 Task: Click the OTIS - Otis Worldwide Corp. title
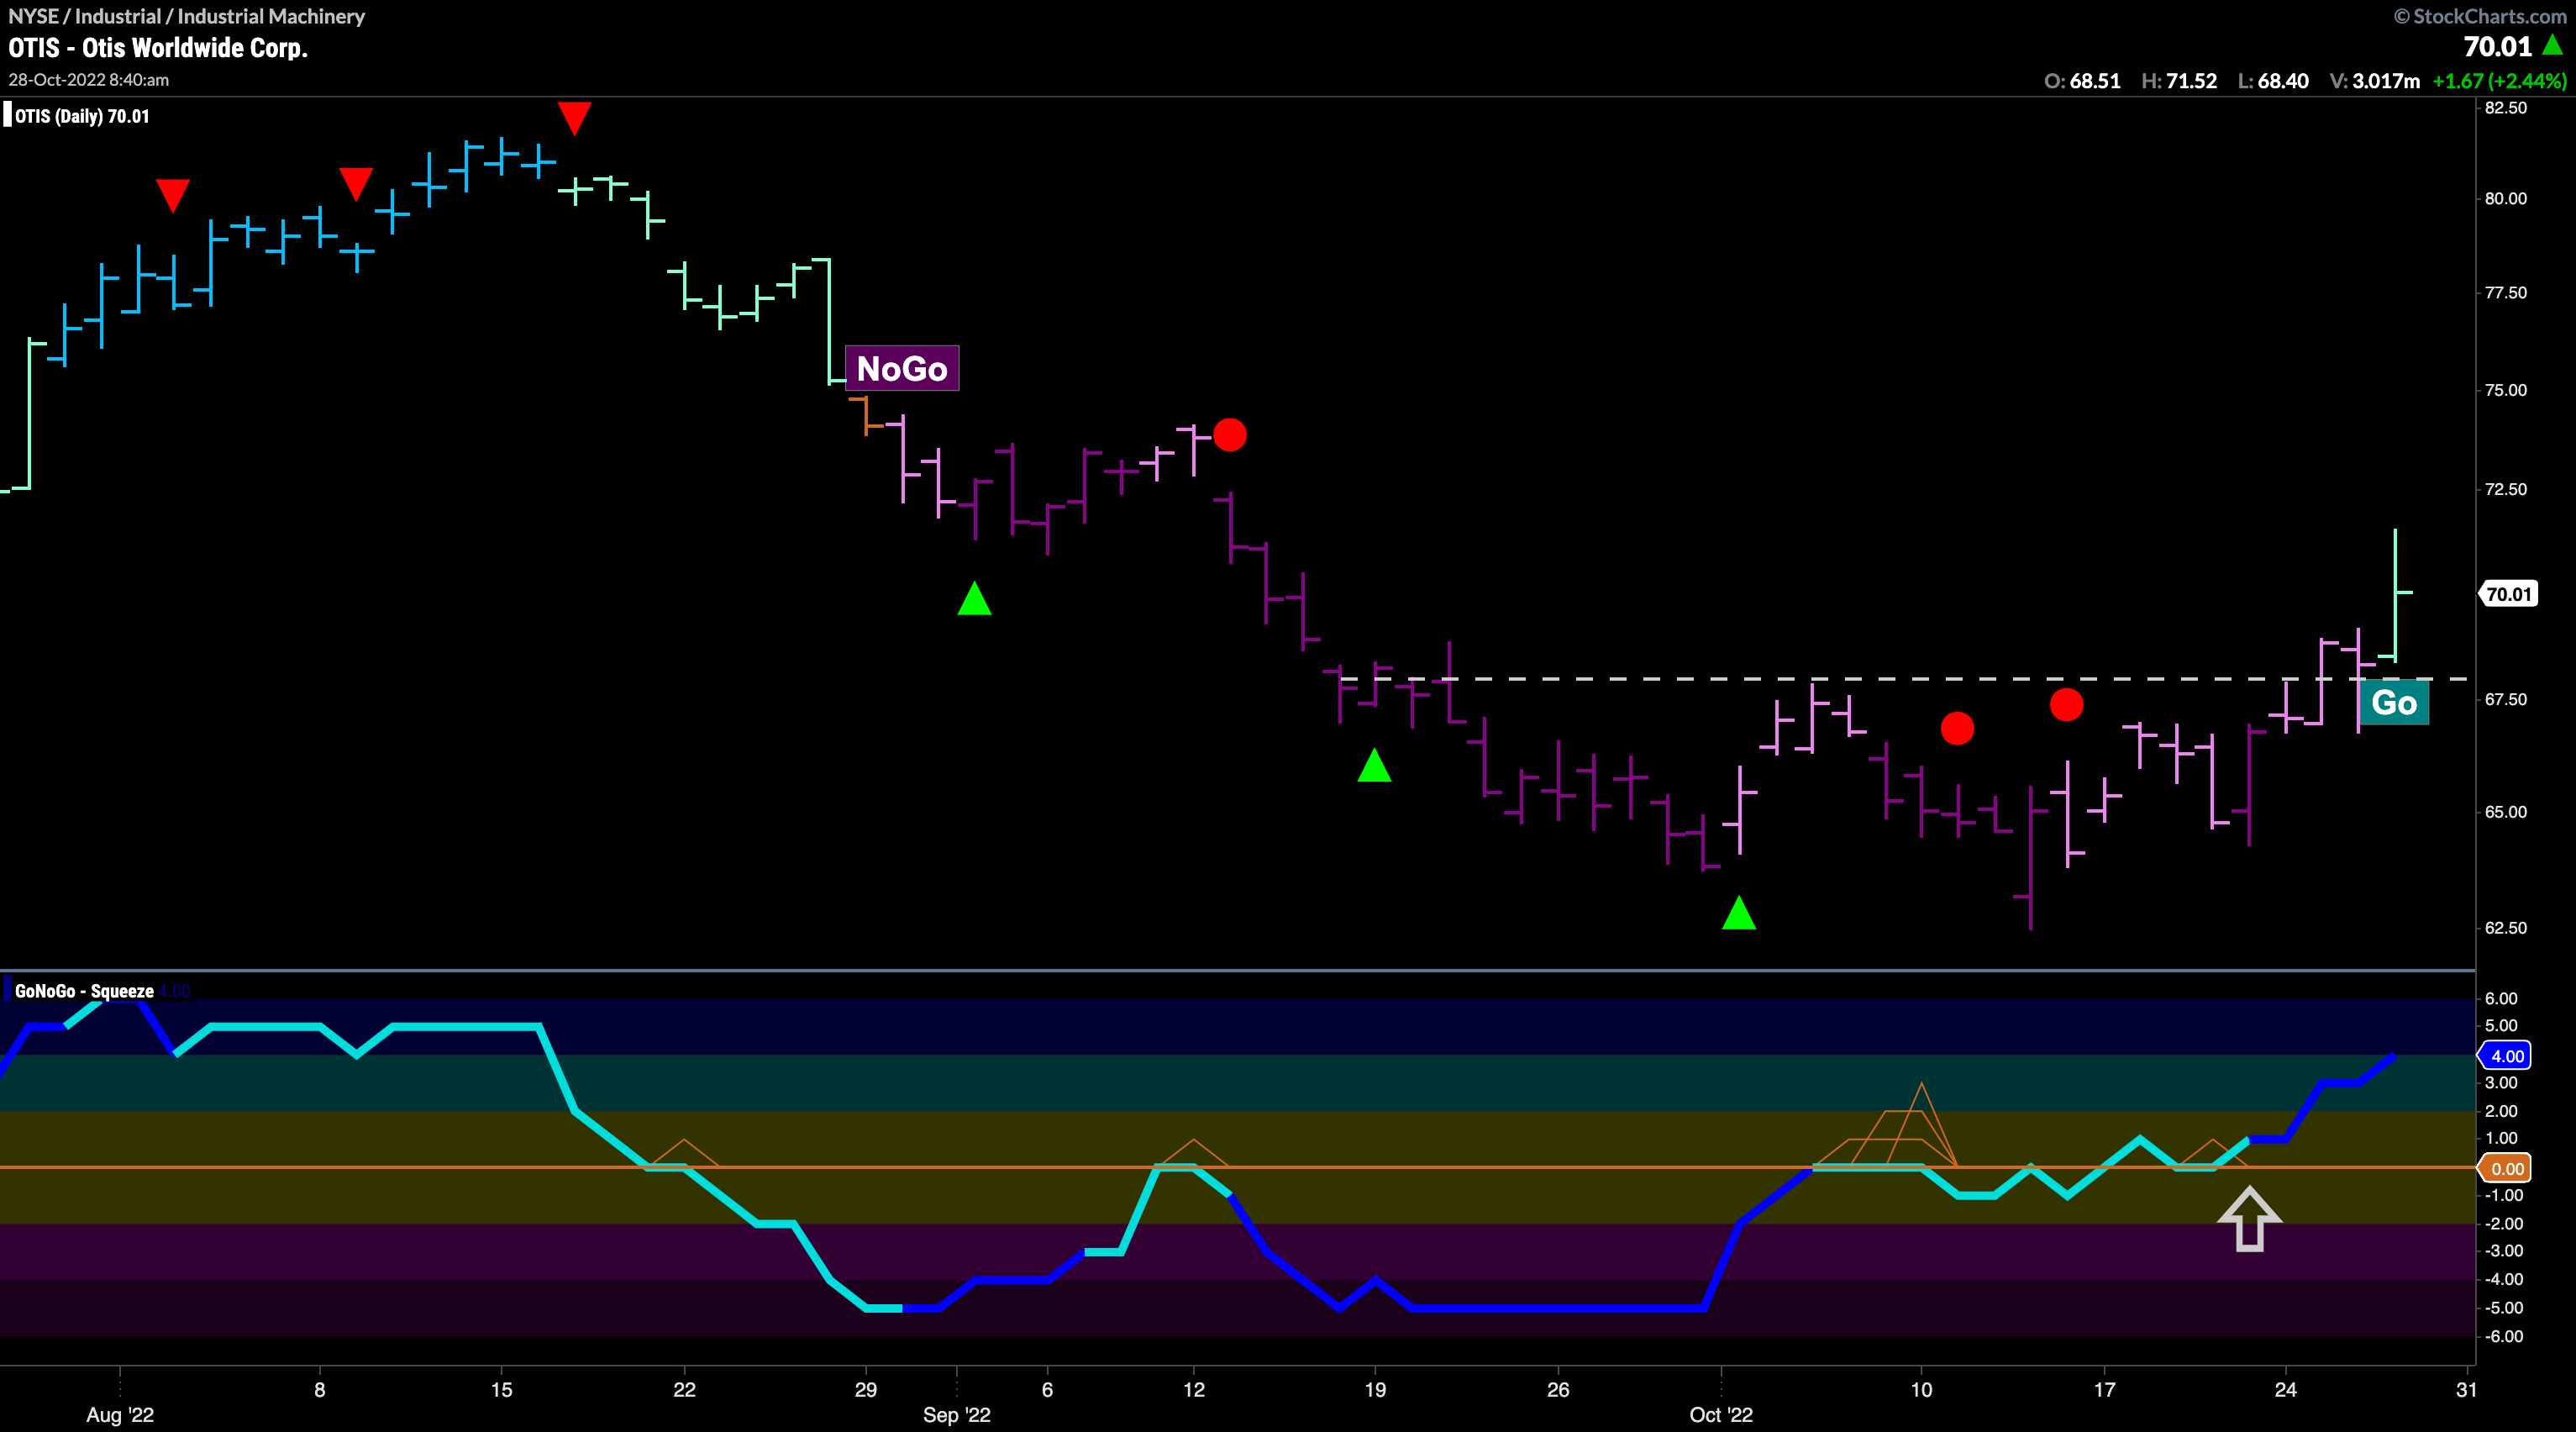pyautogui.click(x=158, y=48)
